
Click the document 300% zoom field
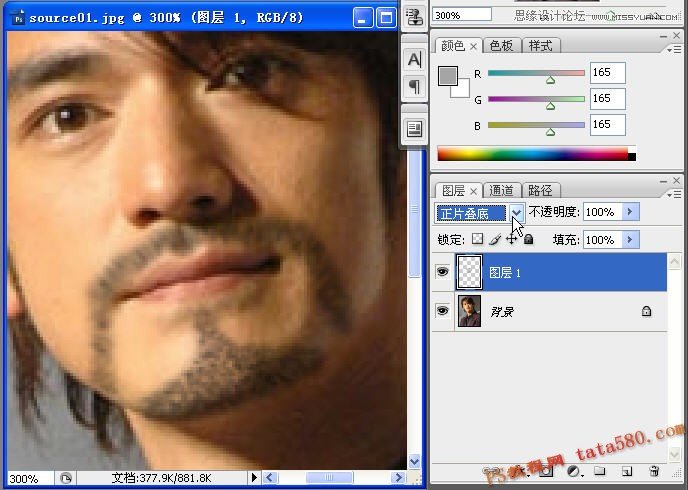30,478
